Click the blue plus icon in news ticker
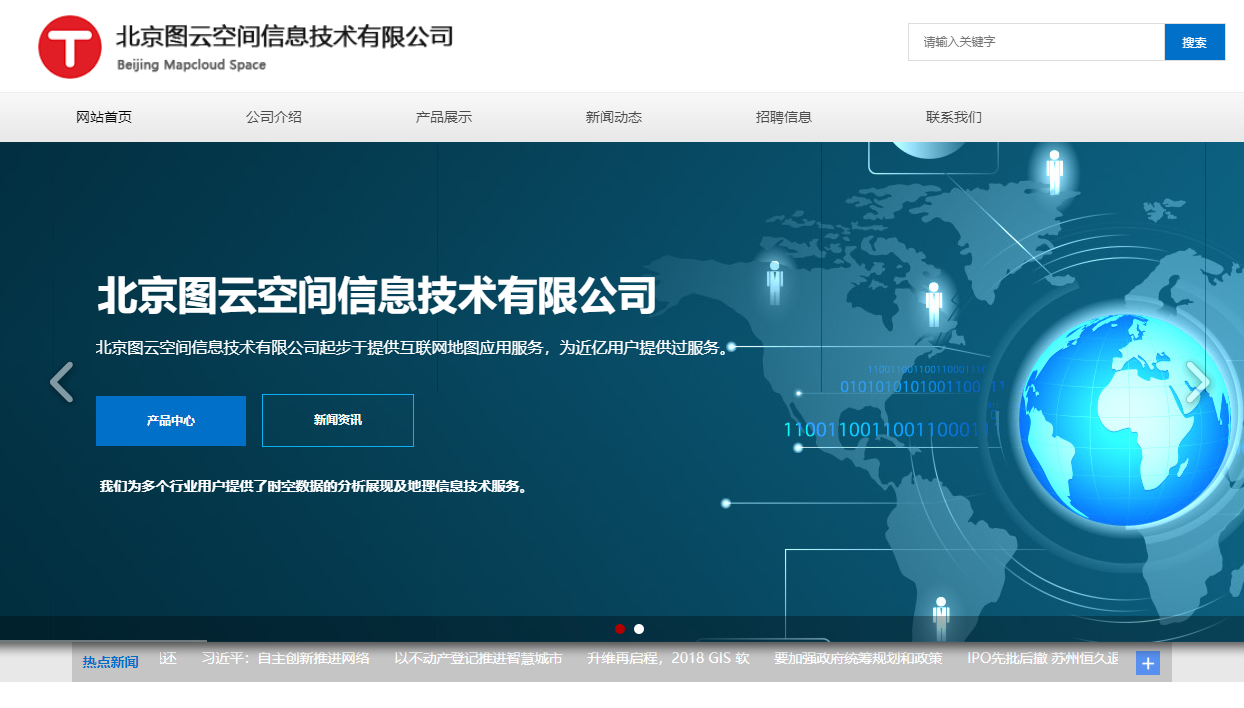1244x708 pixels. coord(1148,663)
